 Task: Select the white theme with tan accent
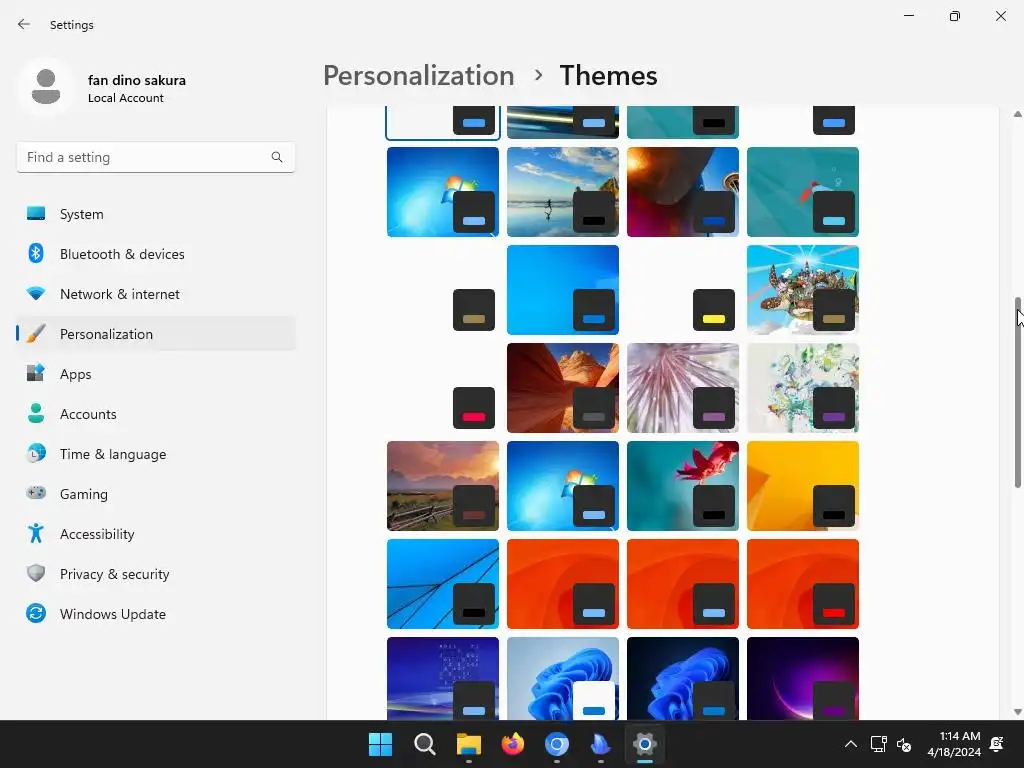tap(442, 290)
